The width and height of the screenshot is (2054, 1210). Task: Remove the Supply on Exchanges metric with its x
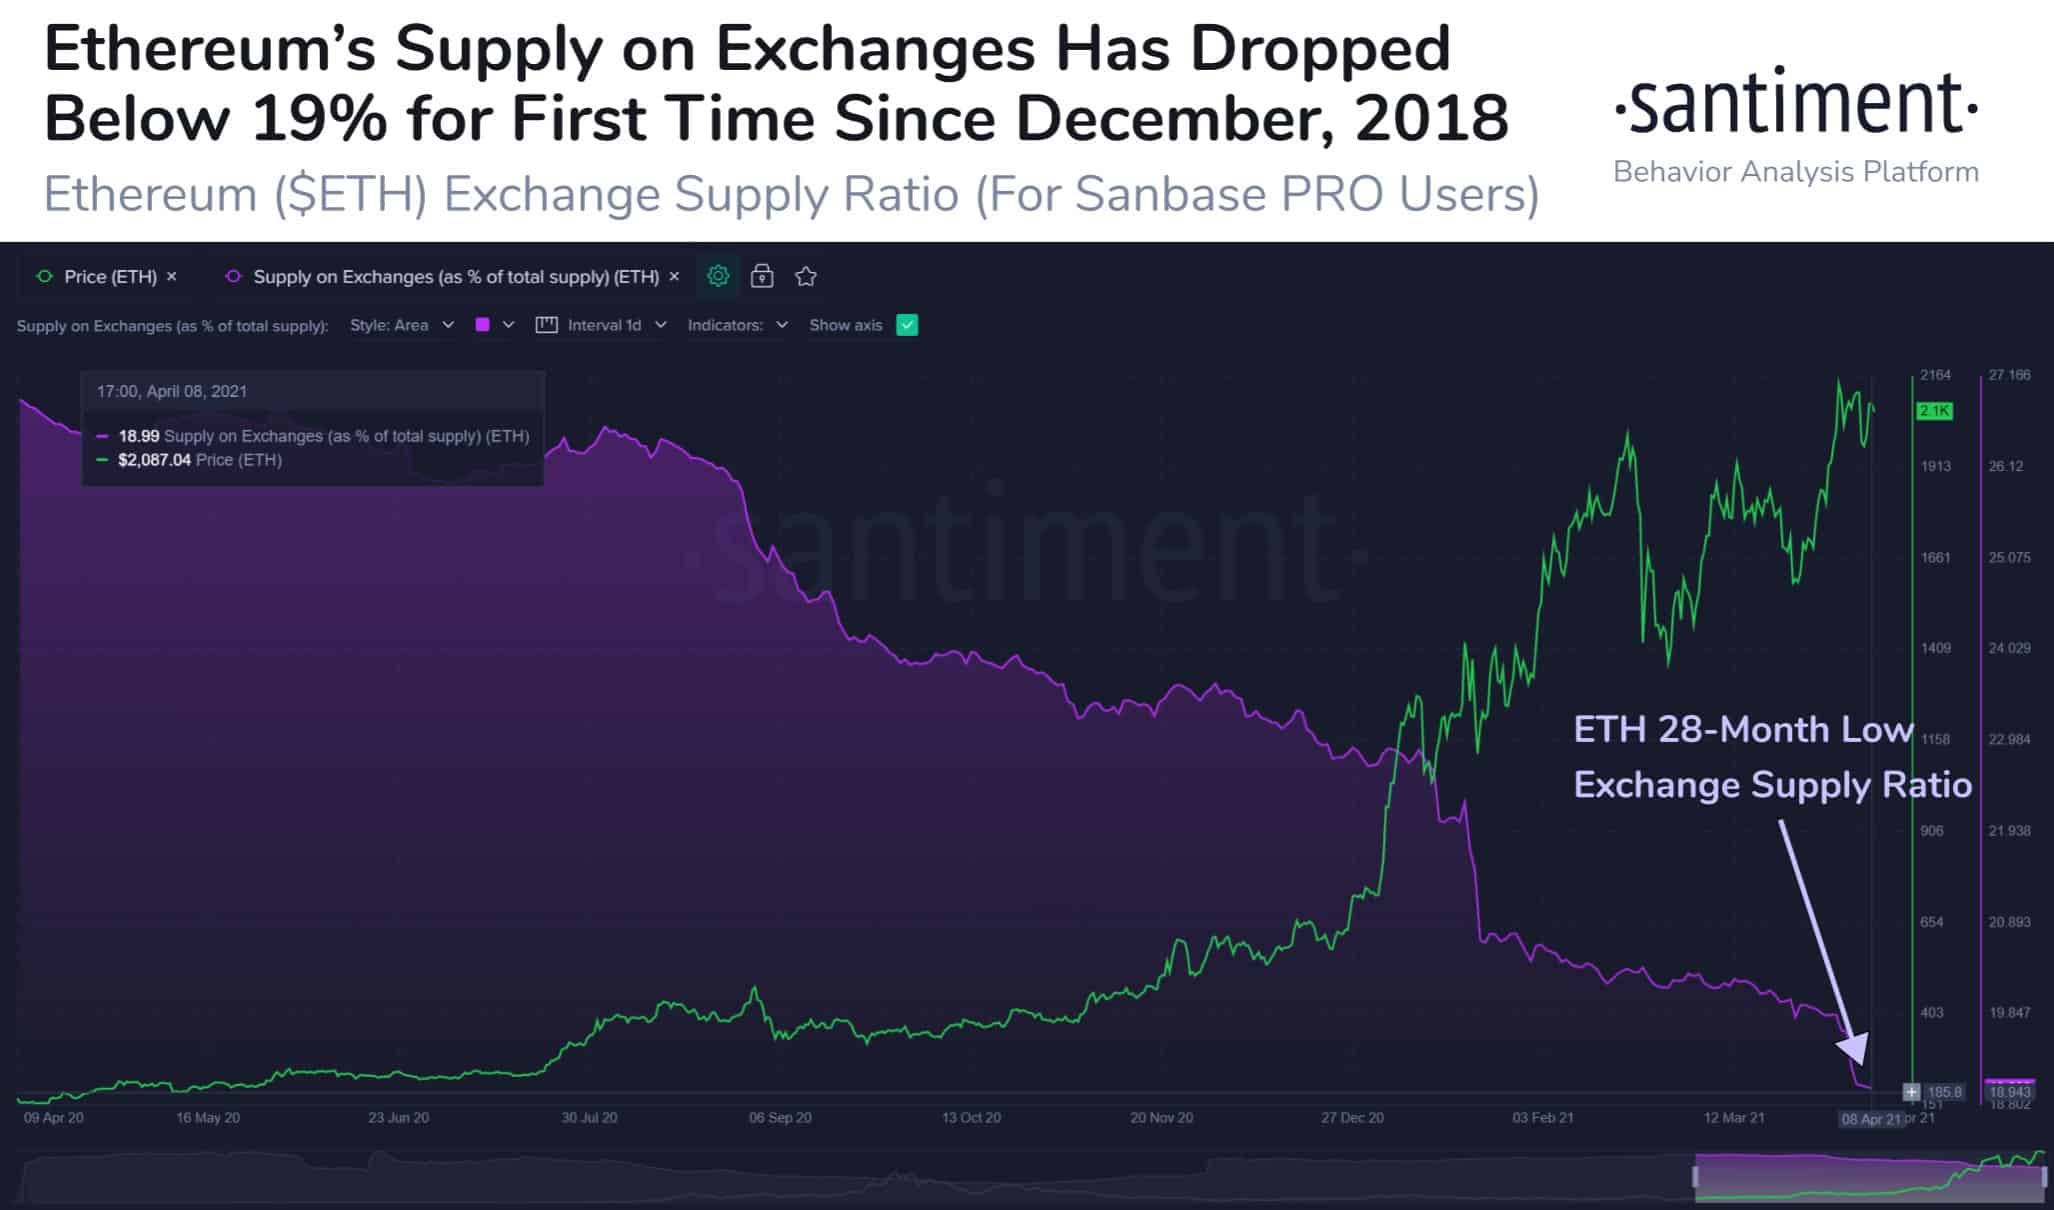coord(674,276)
